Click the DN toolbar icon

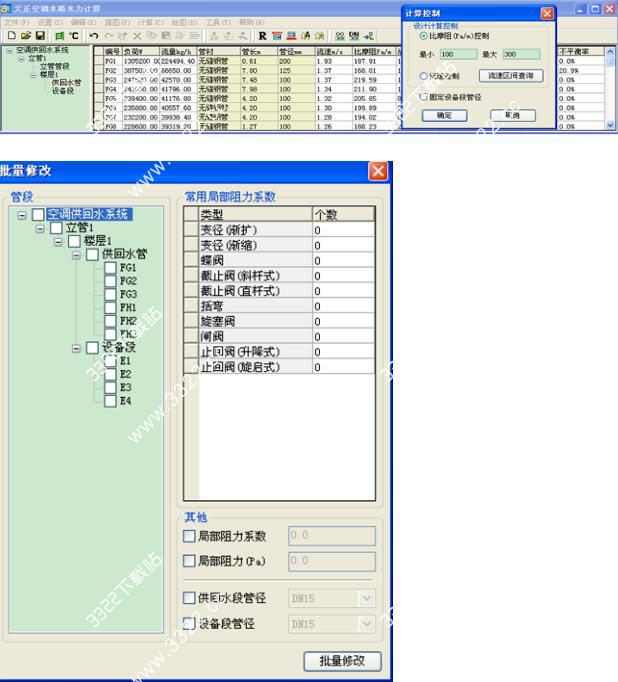(354, 36)
